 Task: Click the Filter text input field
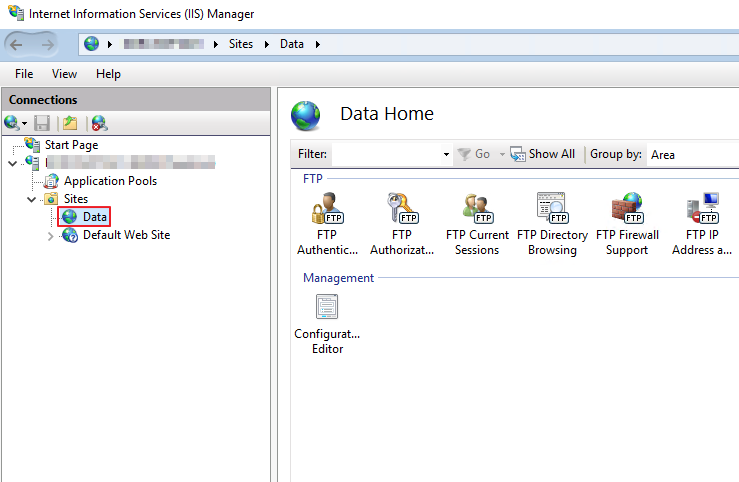387,155
